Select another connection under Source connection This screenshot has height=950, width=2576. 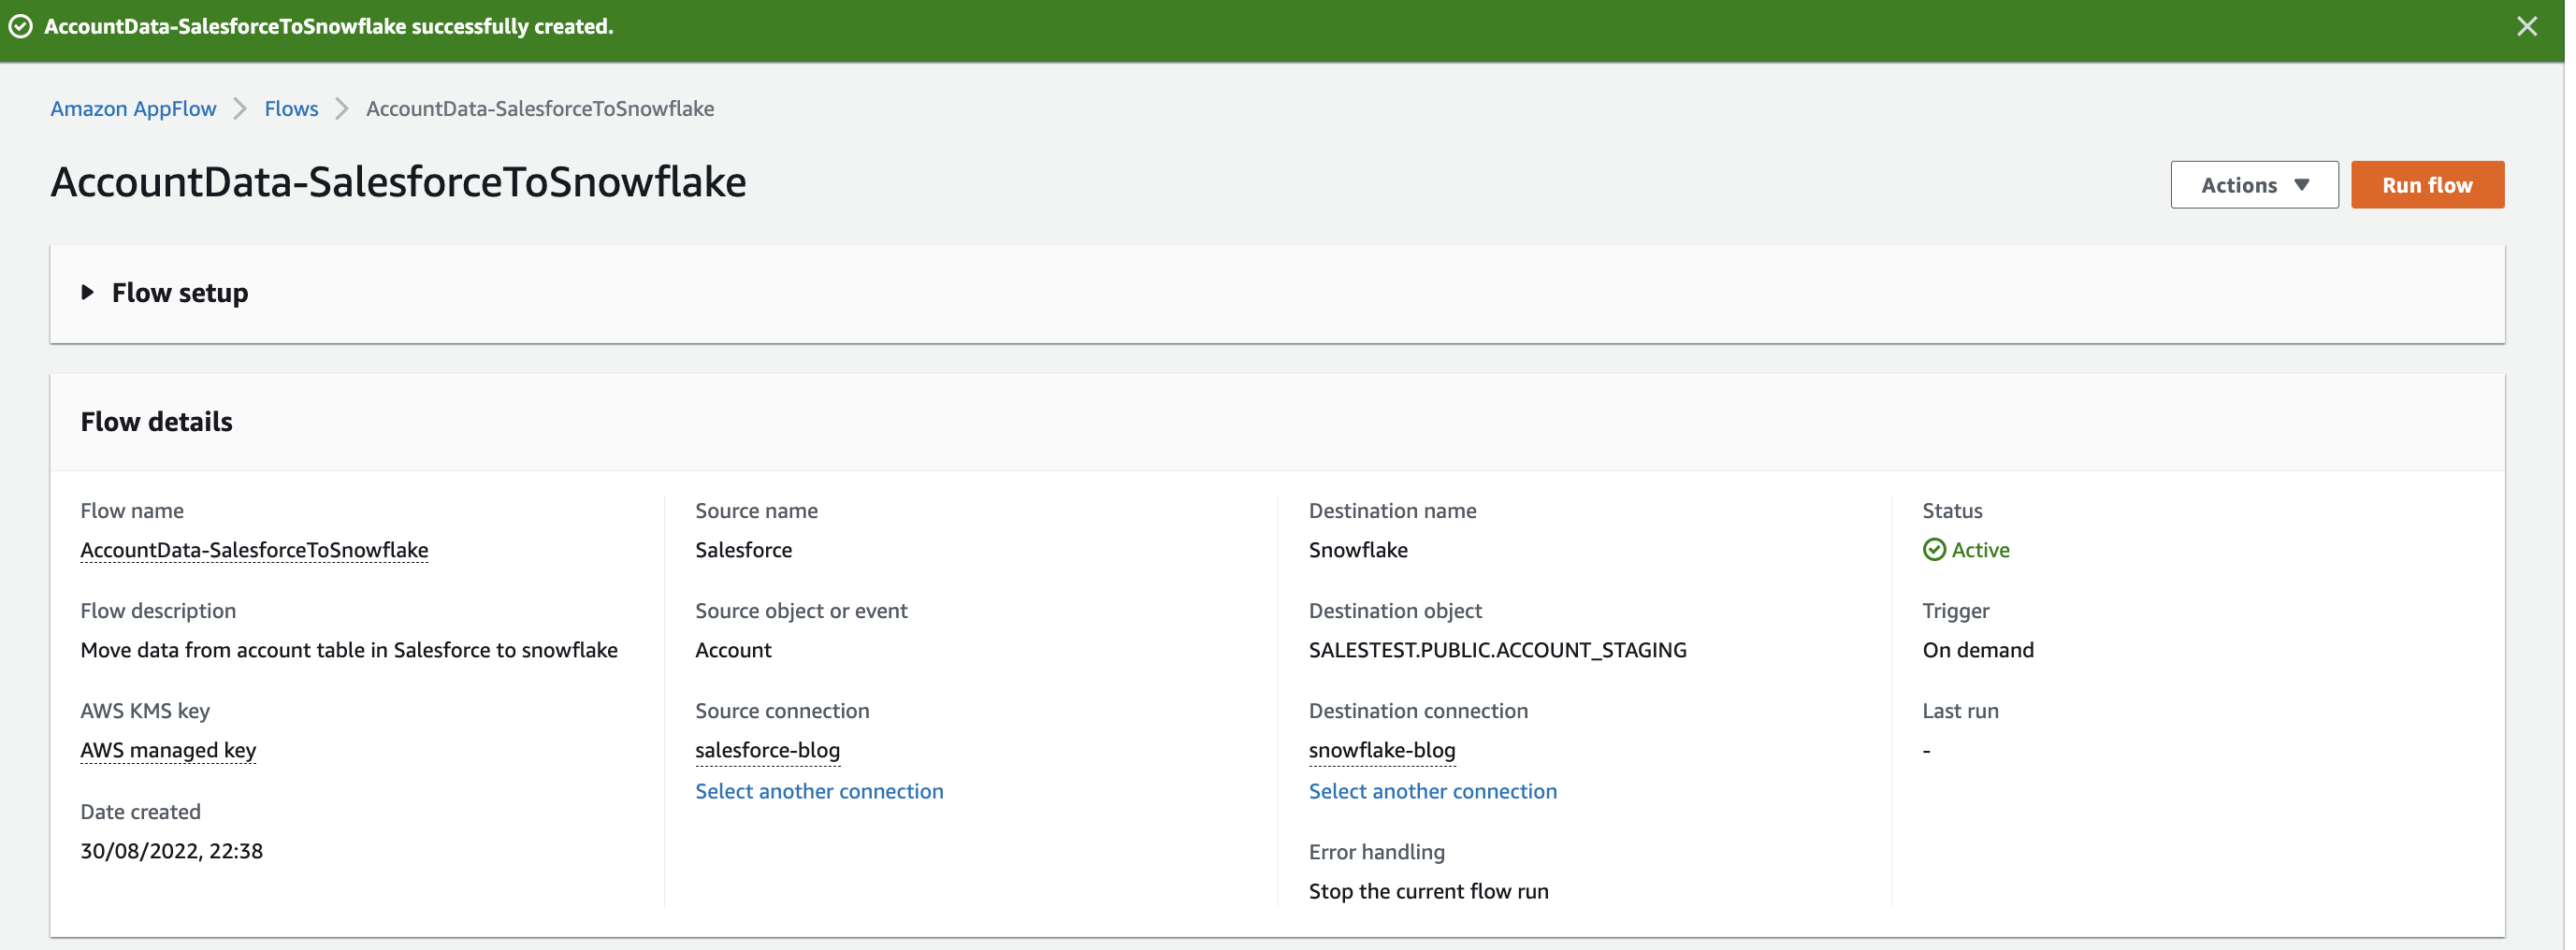818,791
